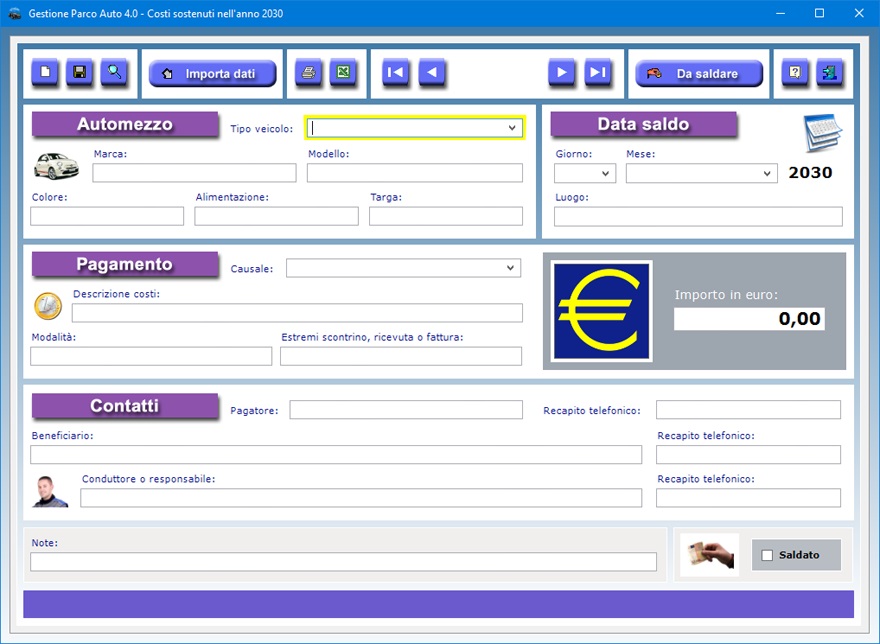Click the Estremi scontrino, ricevuta o fattura field
This screenshot has width=880, height=644.
tap(401, 356)
